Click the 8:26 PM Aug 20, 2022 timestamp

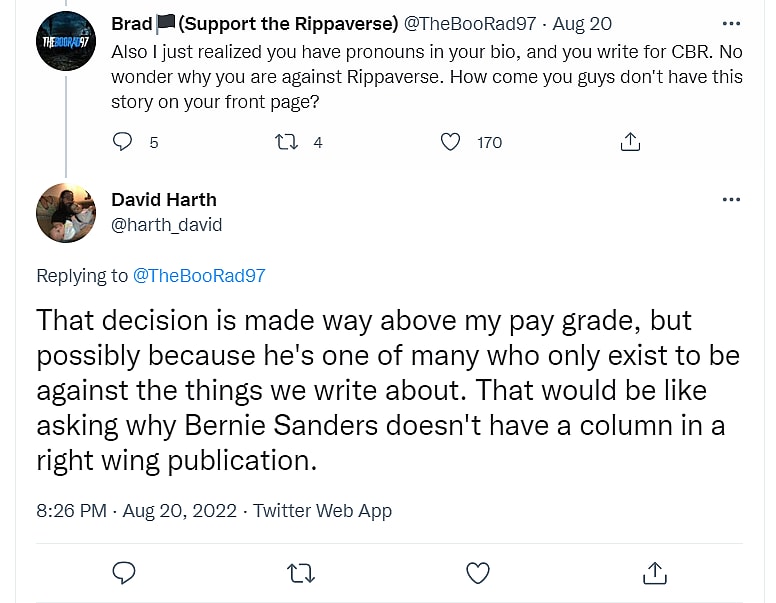(135, 511)
